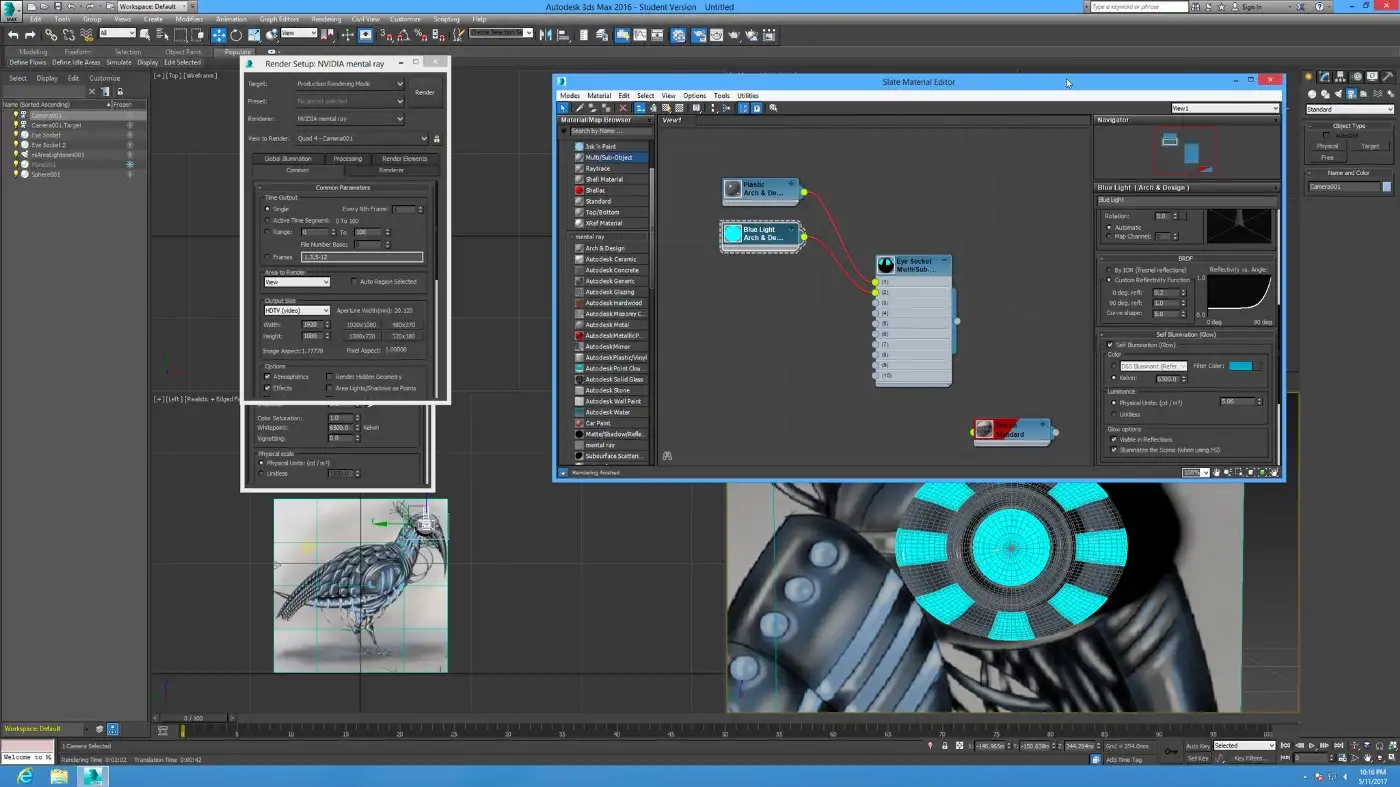Click the Filter Color swatch

(1240, 366)
